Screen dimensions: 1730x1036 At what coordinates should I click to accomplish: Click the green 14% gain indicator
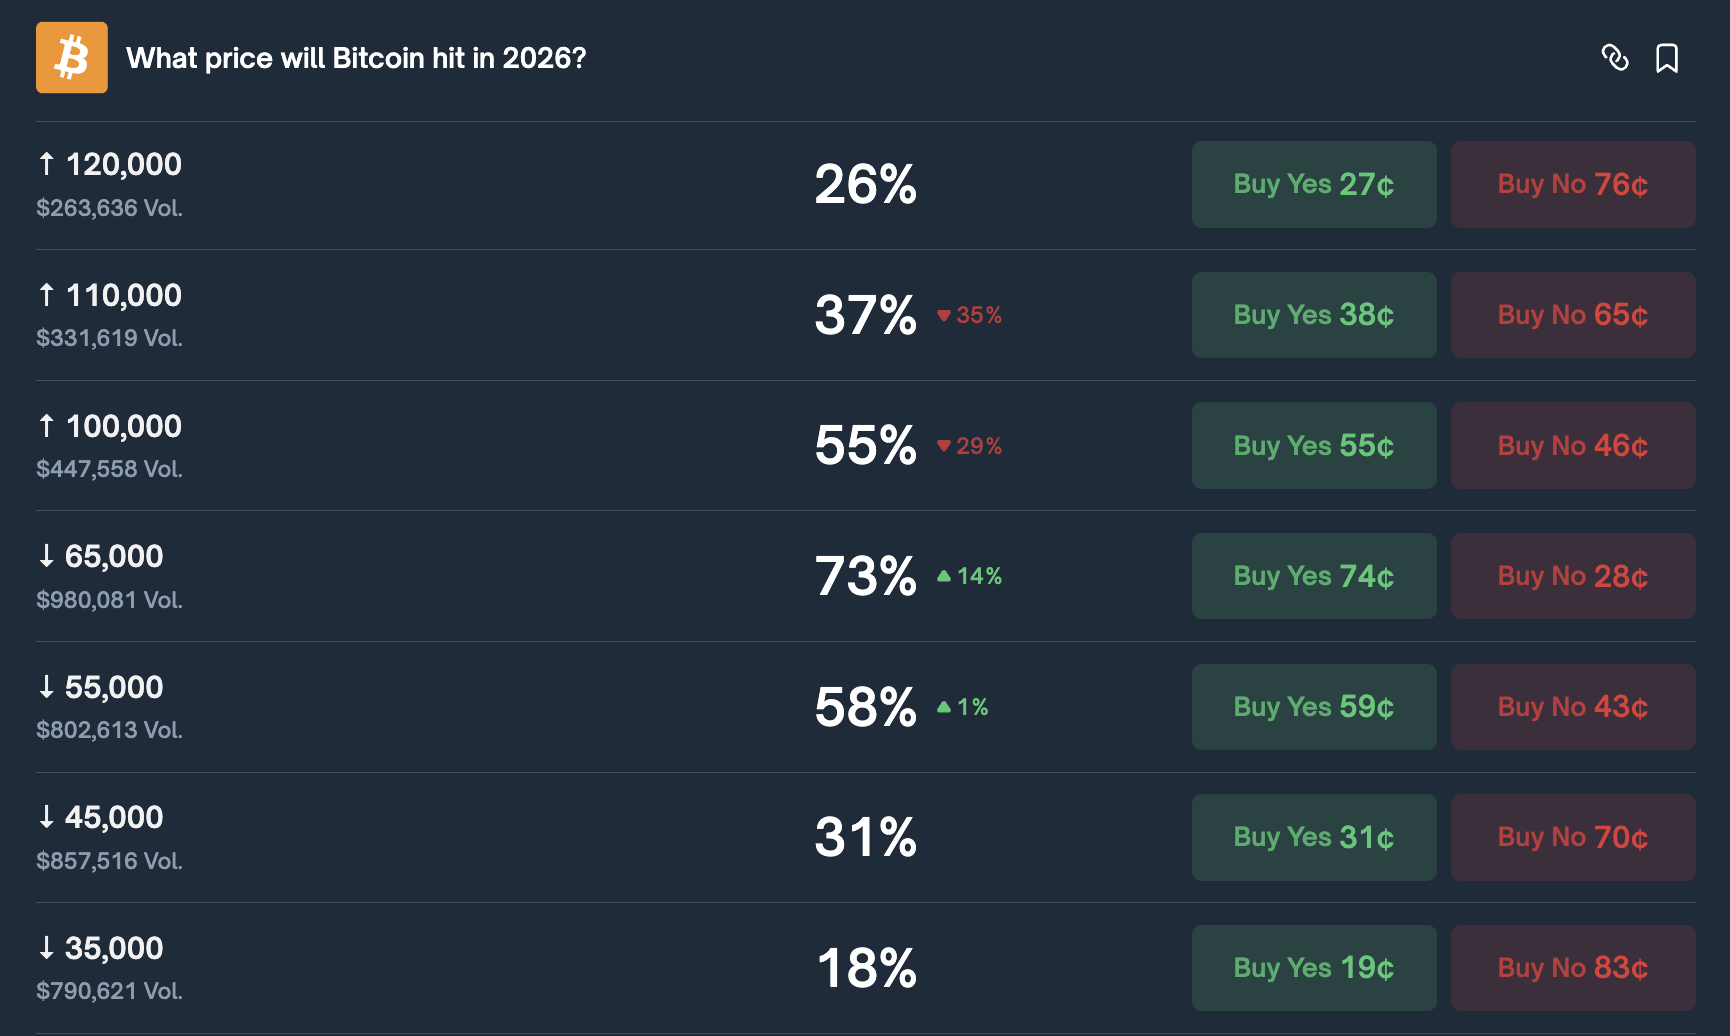[x=969, y=576]
